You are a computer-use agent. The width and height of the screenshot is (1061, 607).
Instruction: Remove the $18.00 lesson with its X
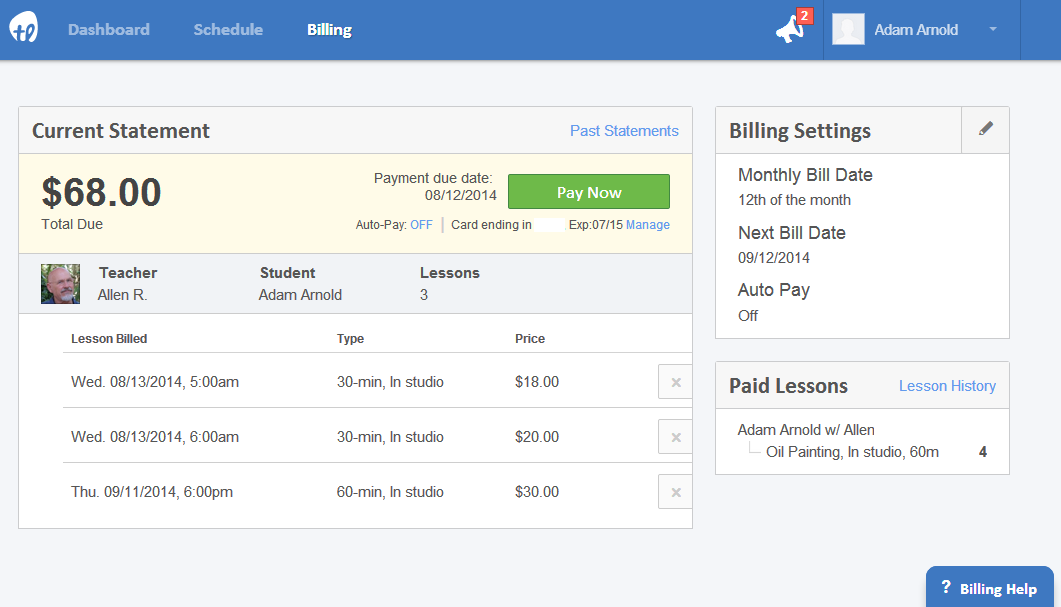tap(675, 382)
